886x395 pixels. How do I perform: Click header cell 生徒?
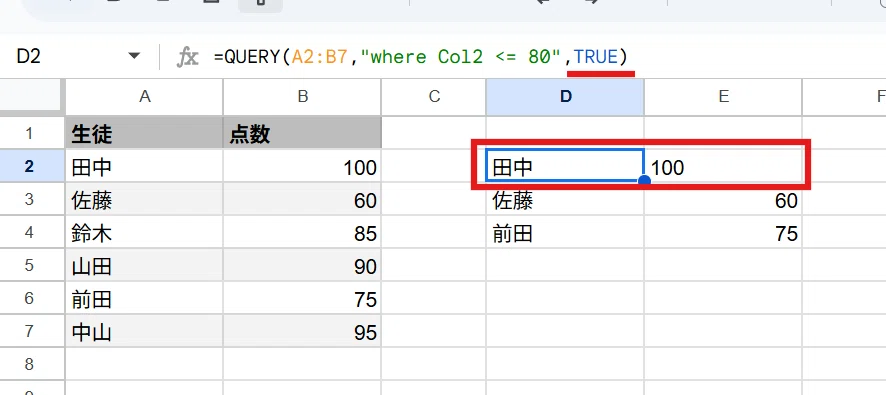pyautogui.click(x=145, y=133)
